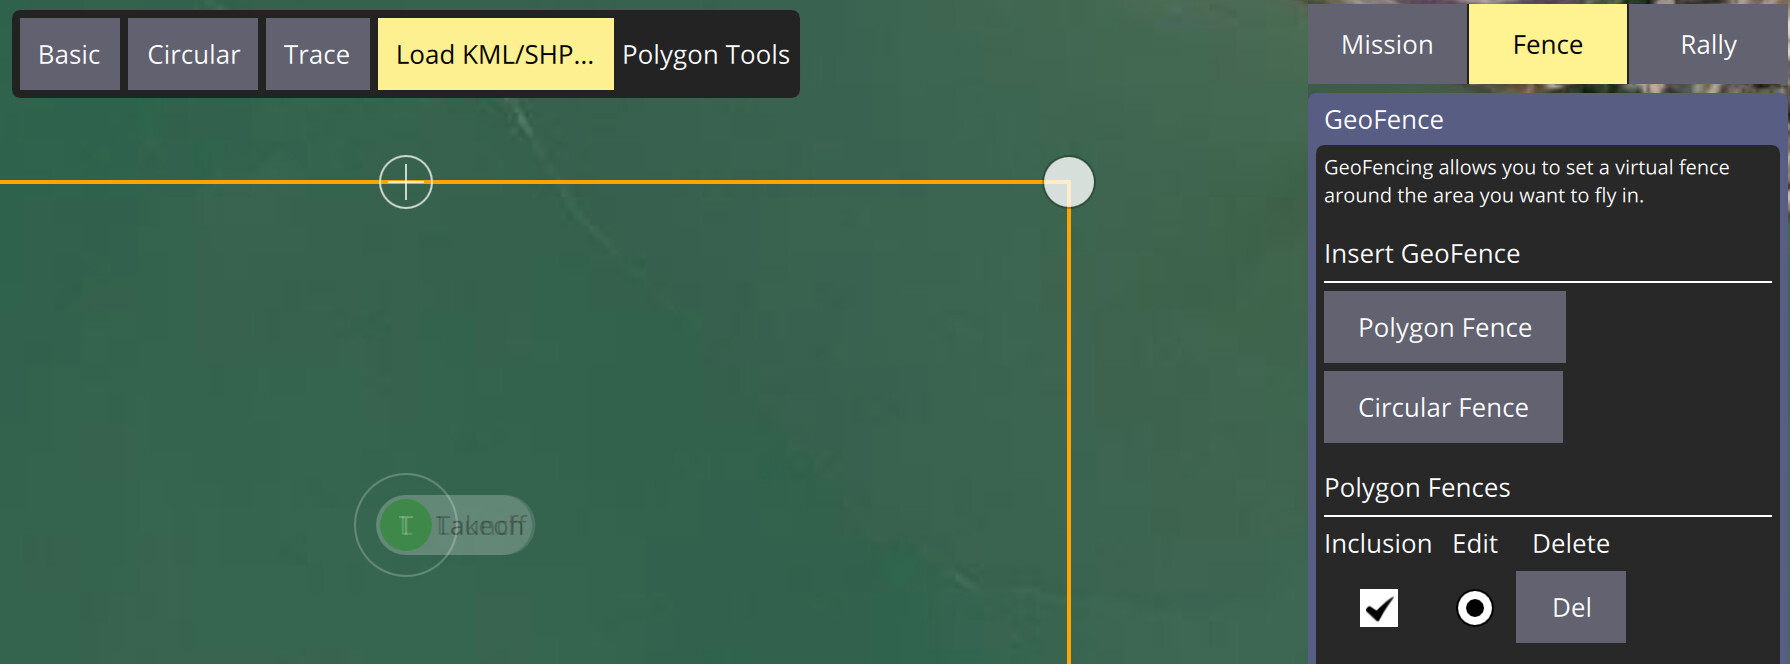Select the Edit radio button

tap(1474, 607)
